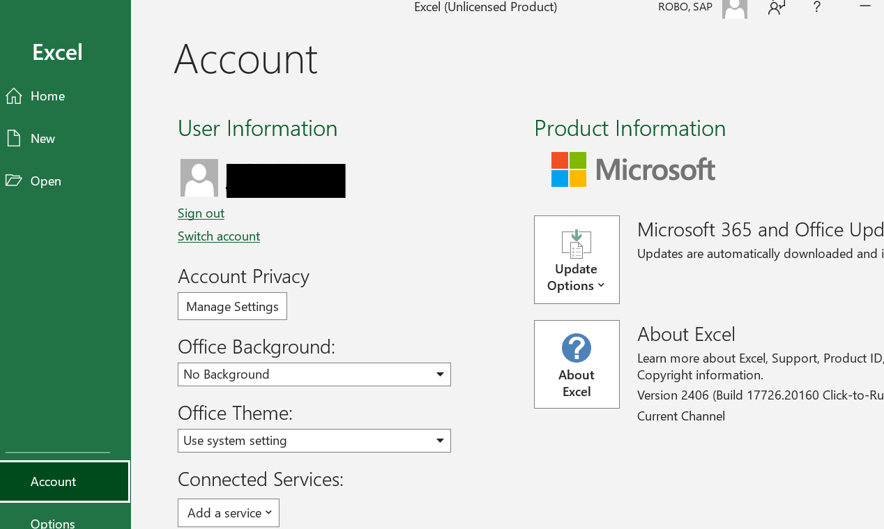Click the user avatar under User Information
This screenshot has height=529, width=884.
[199, 178]
